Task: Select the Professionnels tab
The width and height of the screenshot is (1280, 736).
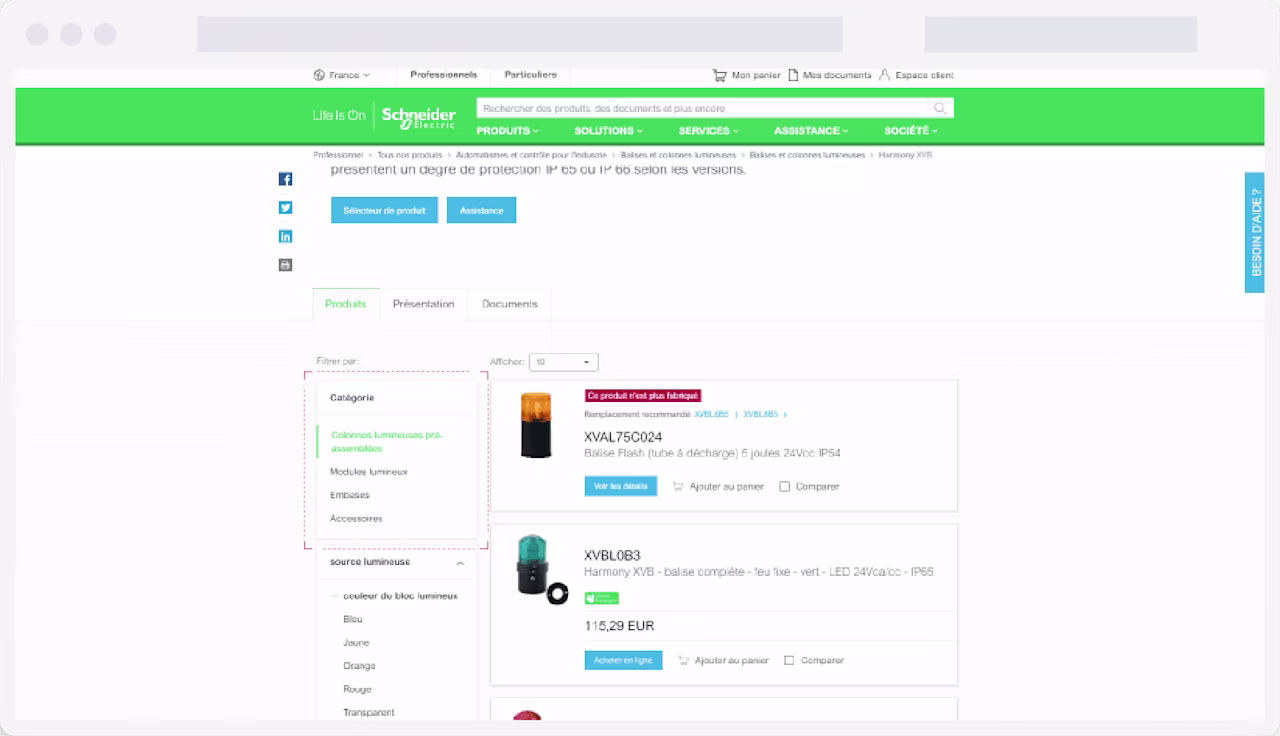Action: click(x=444, y=75)
